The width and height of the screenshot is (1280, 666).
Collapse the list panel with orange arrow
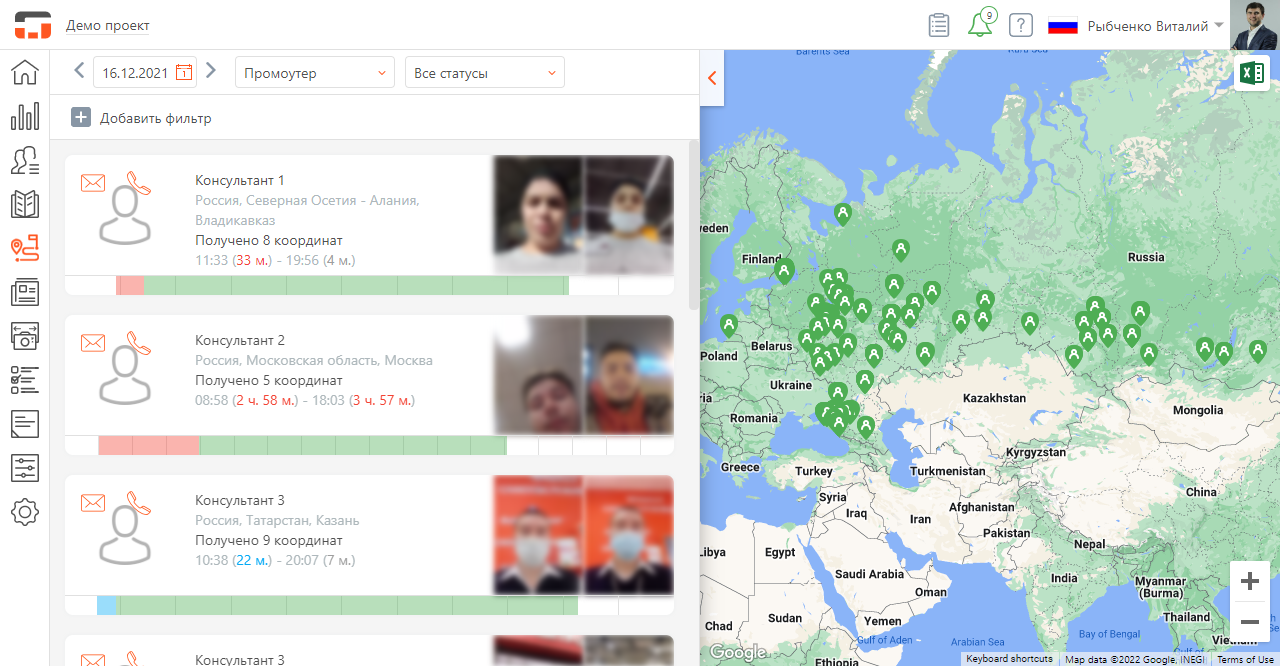click(712, 78)
